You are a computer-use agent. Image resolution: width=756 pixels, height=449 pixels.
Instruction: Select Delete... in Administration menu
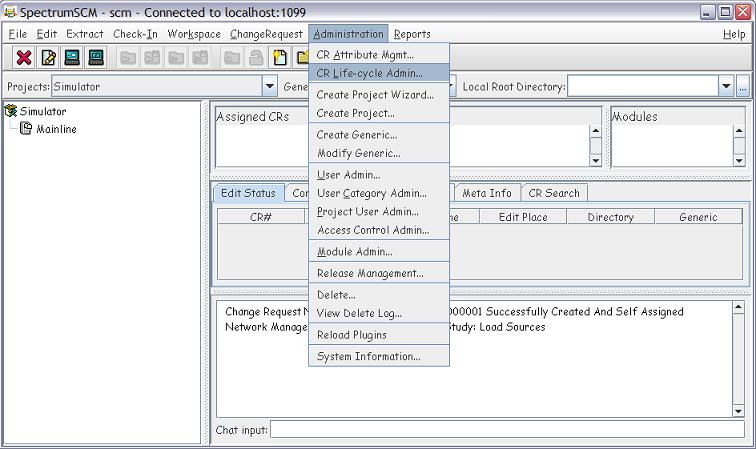coord(379,295)
